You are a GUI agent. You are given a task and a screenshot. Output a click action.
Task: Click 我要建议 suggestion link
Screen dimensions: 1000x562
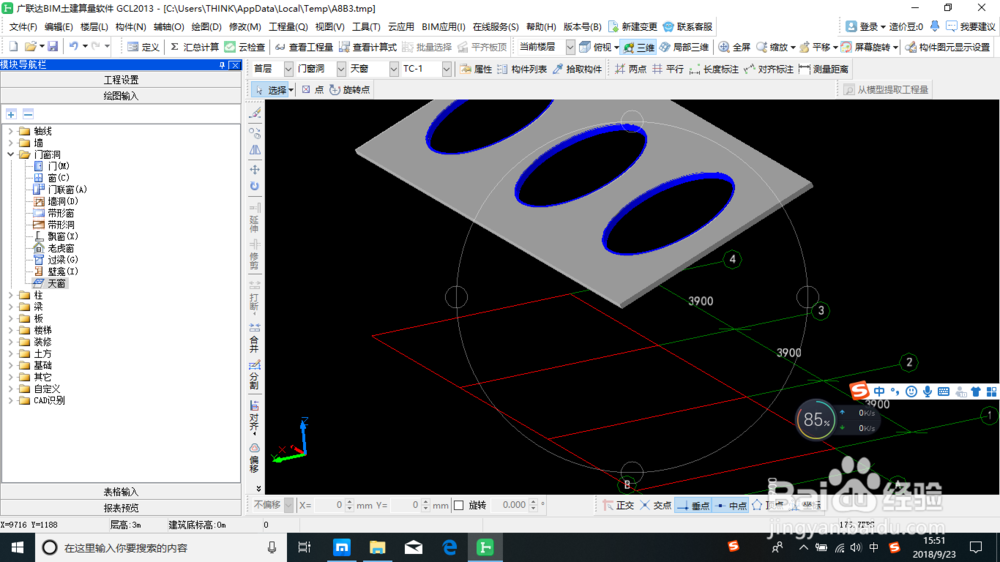click(x=971, y=27)
